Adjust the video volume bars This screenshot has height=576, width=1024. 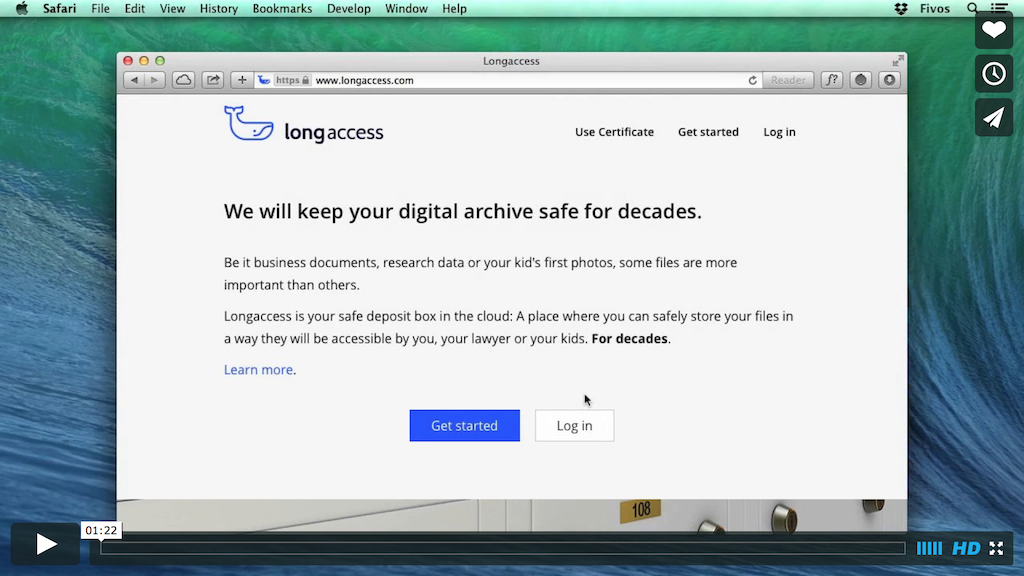point(929,549)
